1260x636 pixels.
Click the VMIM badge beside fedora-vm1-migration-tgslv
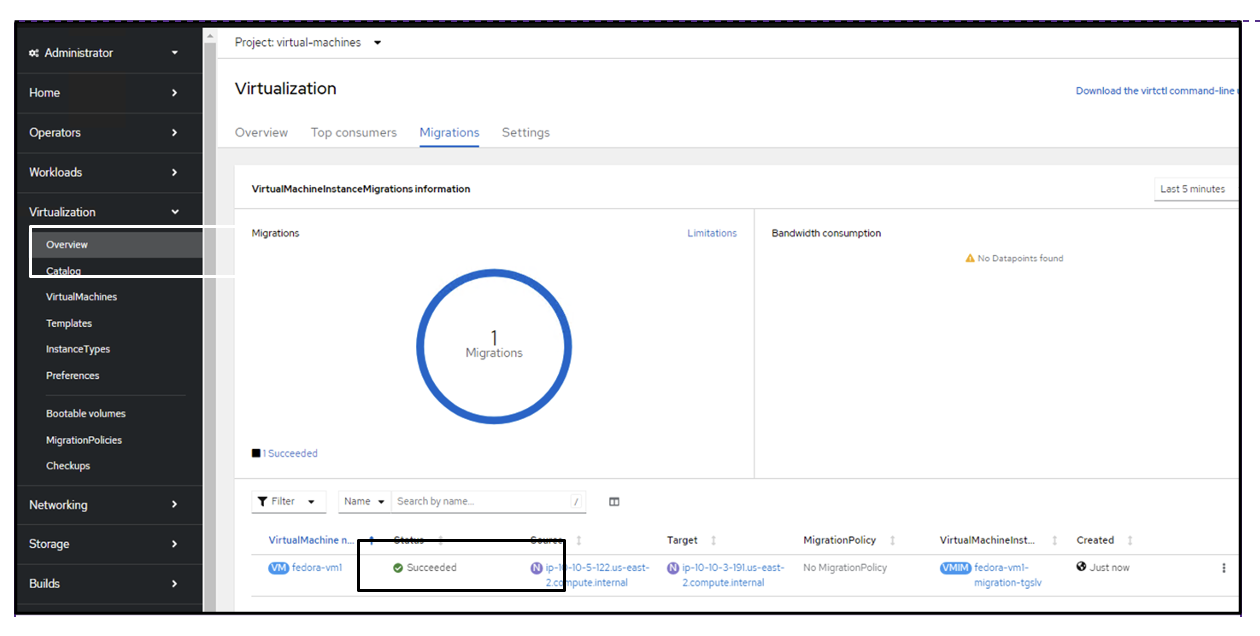955,567
